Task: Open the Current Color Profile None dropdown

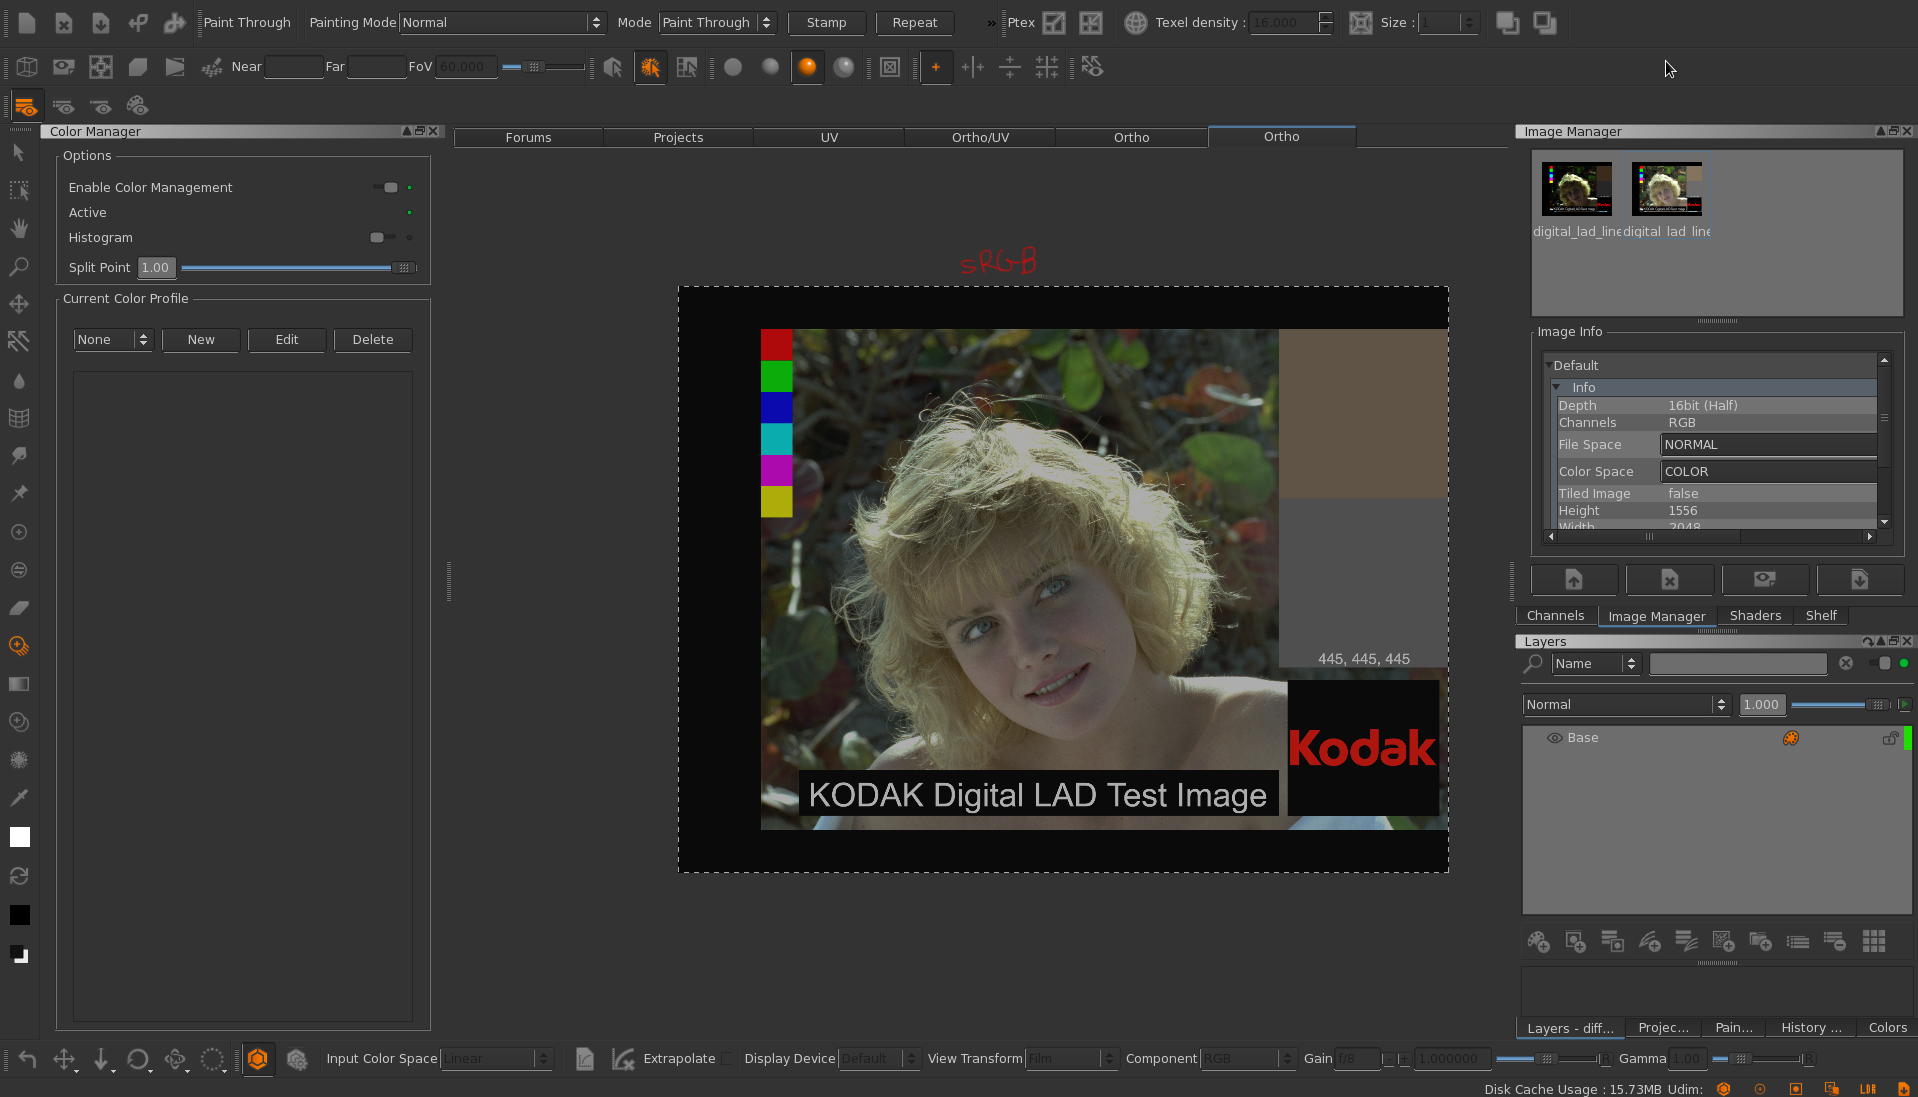Action: click(x=112, y=340)
